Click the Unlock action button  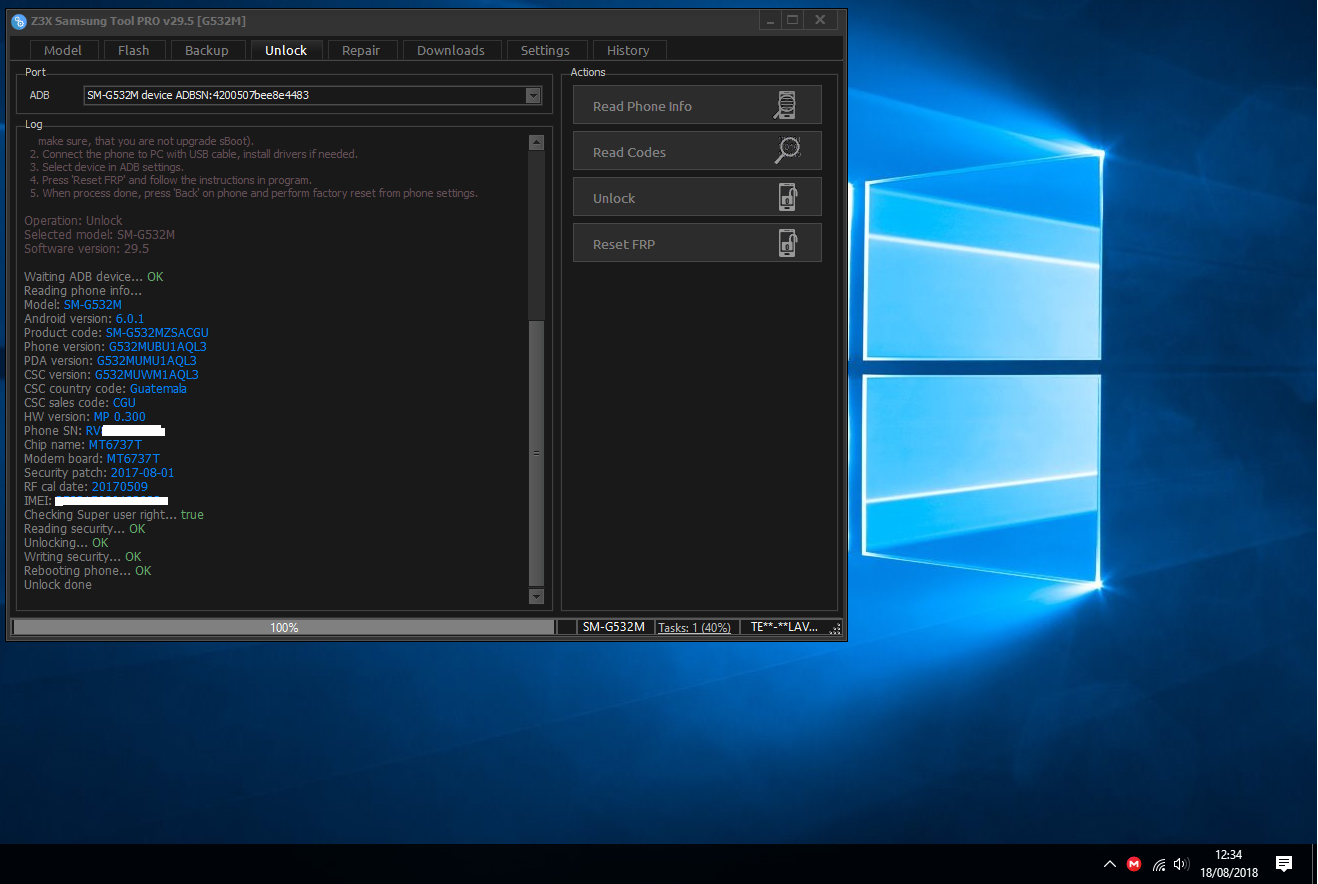click(697, 197)
